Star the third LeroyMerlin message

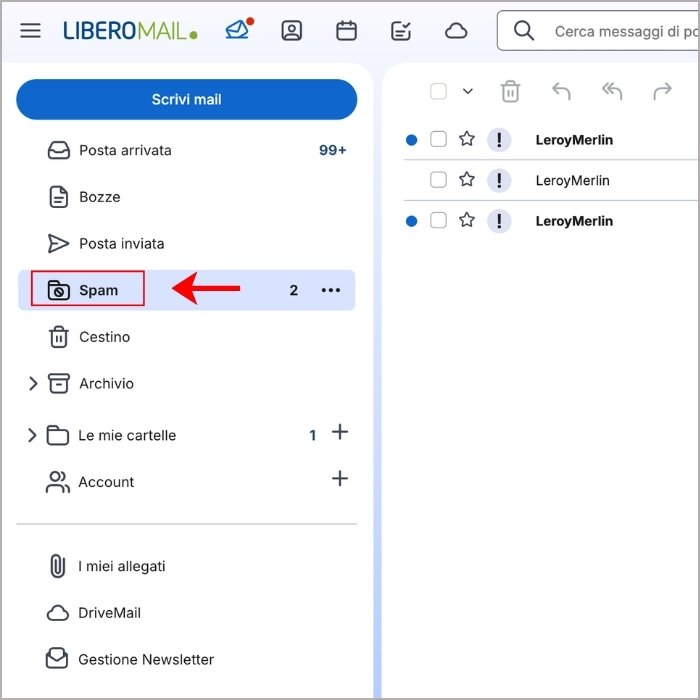[x=467, y=220]
